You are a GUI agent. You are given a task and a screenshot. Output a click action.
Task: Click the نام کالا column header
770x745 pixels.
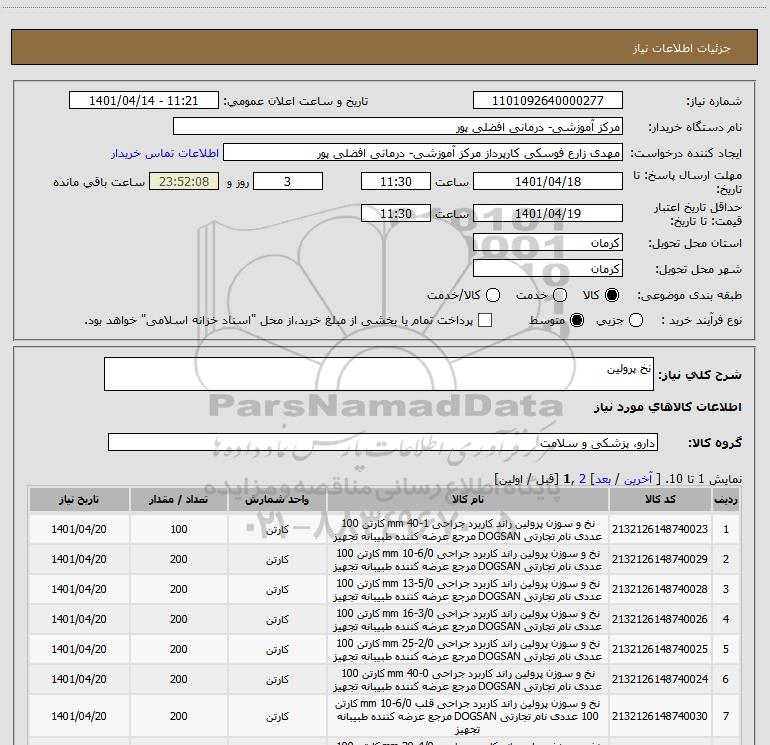(x=468, y=499)
